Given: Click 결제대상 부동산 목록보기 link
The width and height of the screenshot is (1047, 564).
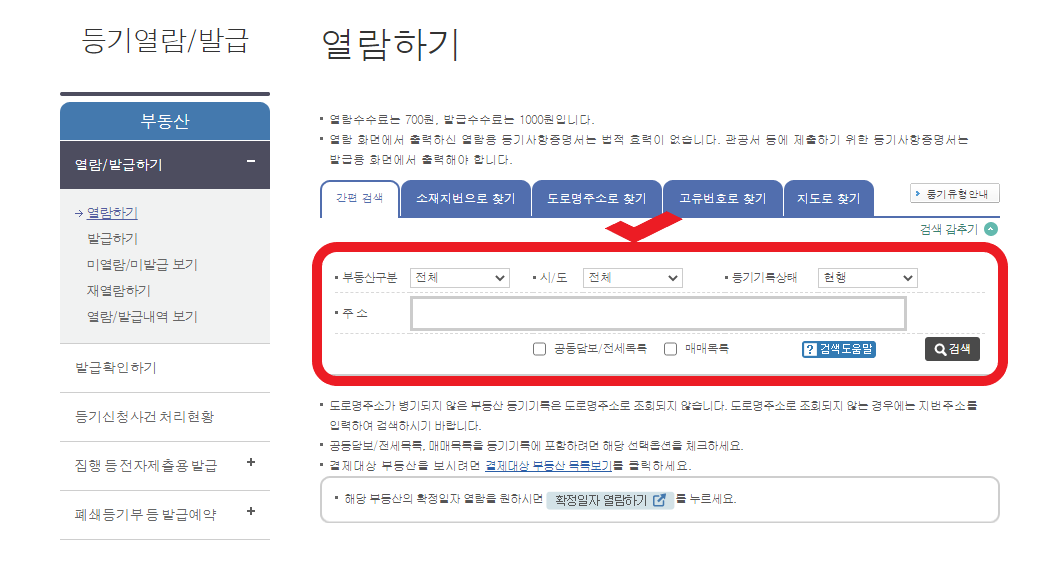Looking at the screenshot, I should (x=549, y=466).
